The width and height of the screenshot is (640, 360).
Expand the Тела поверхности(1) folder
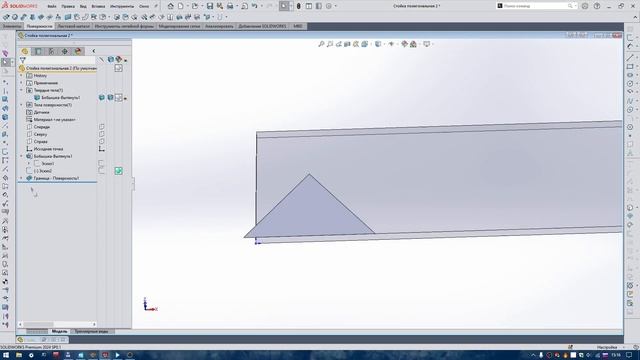click(x=22, y=105)
